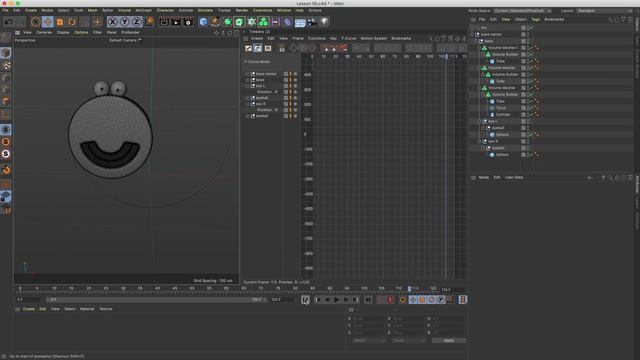
Task: Toggle Timeline checkbox for base center track
Action: pyautogui.click(x=286, y=74)
